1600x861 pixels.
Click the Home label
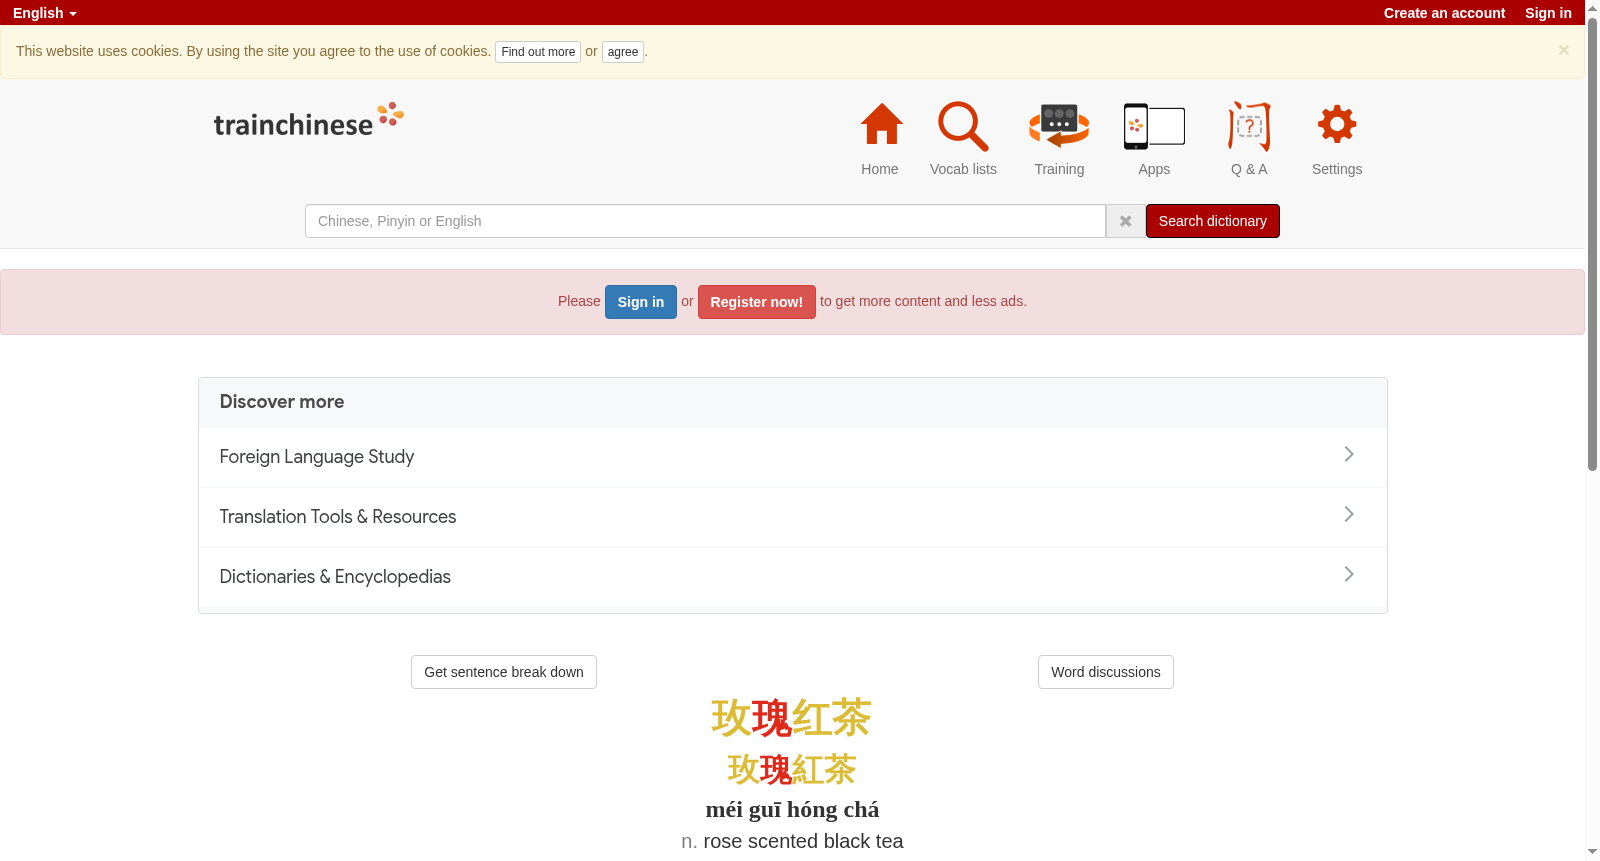(x=880, y=169)
